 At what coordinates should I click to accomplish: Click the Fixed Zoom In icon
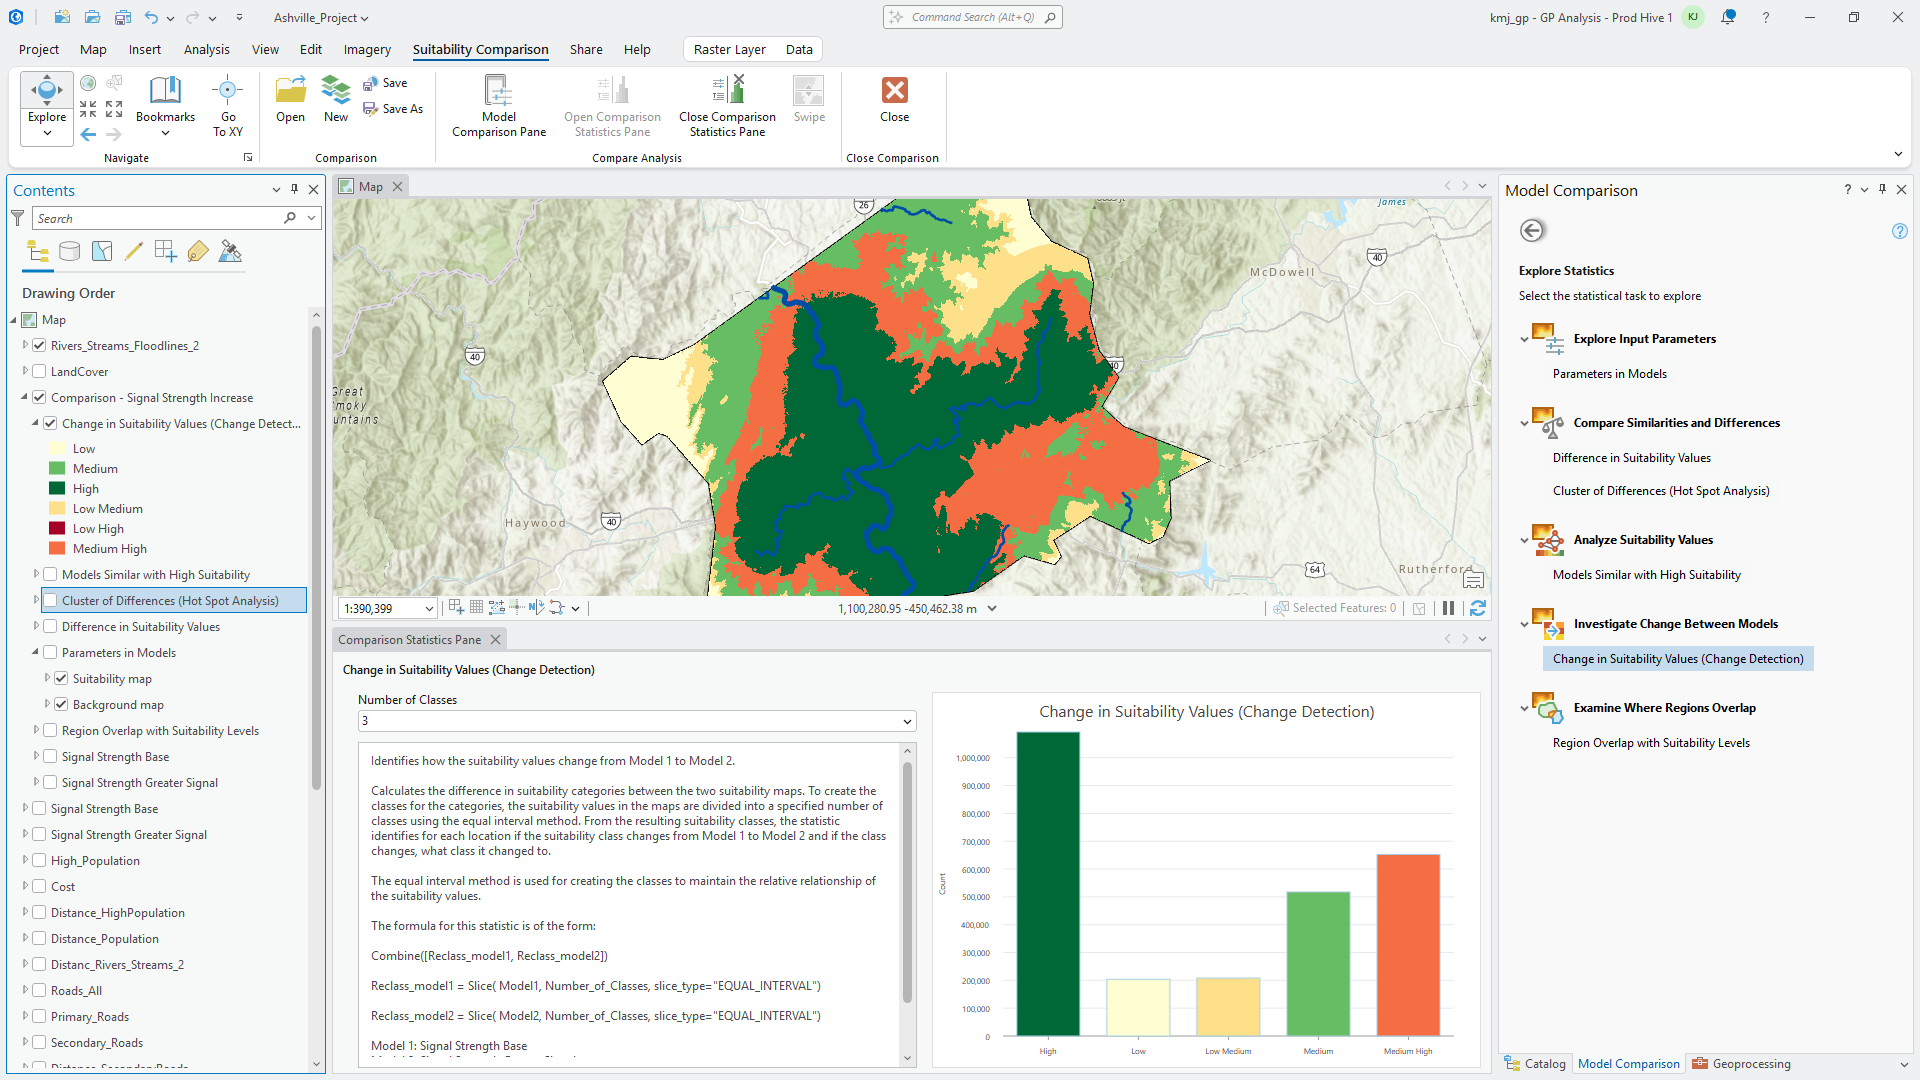point(89,109)
